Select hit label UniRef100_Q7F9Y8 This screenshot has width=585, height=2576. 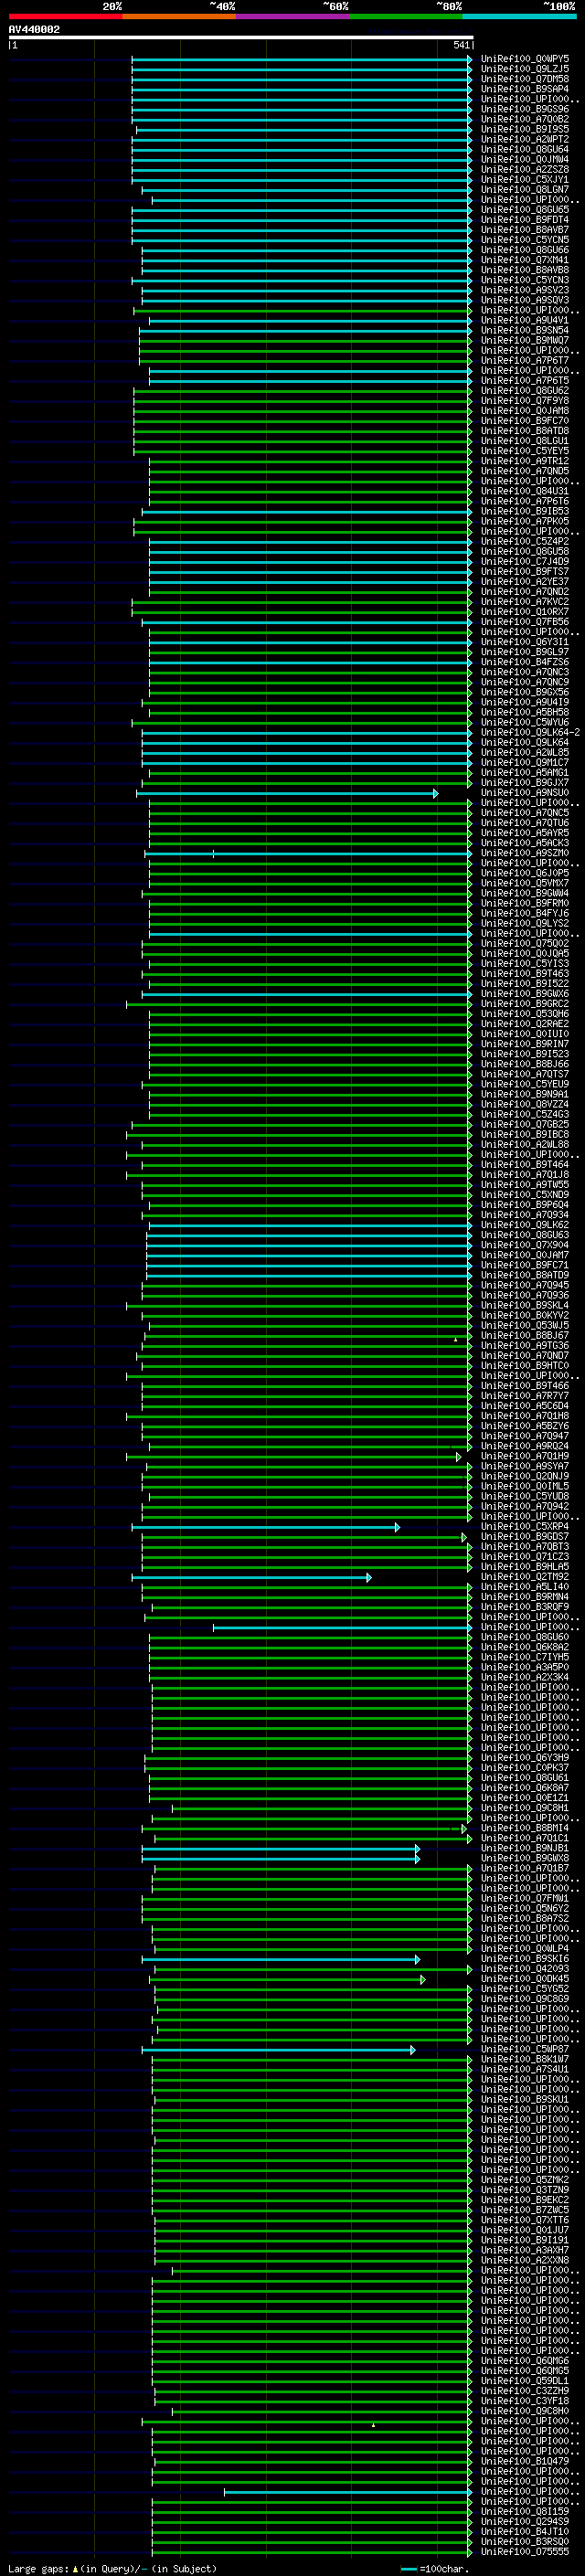(525, 401)
